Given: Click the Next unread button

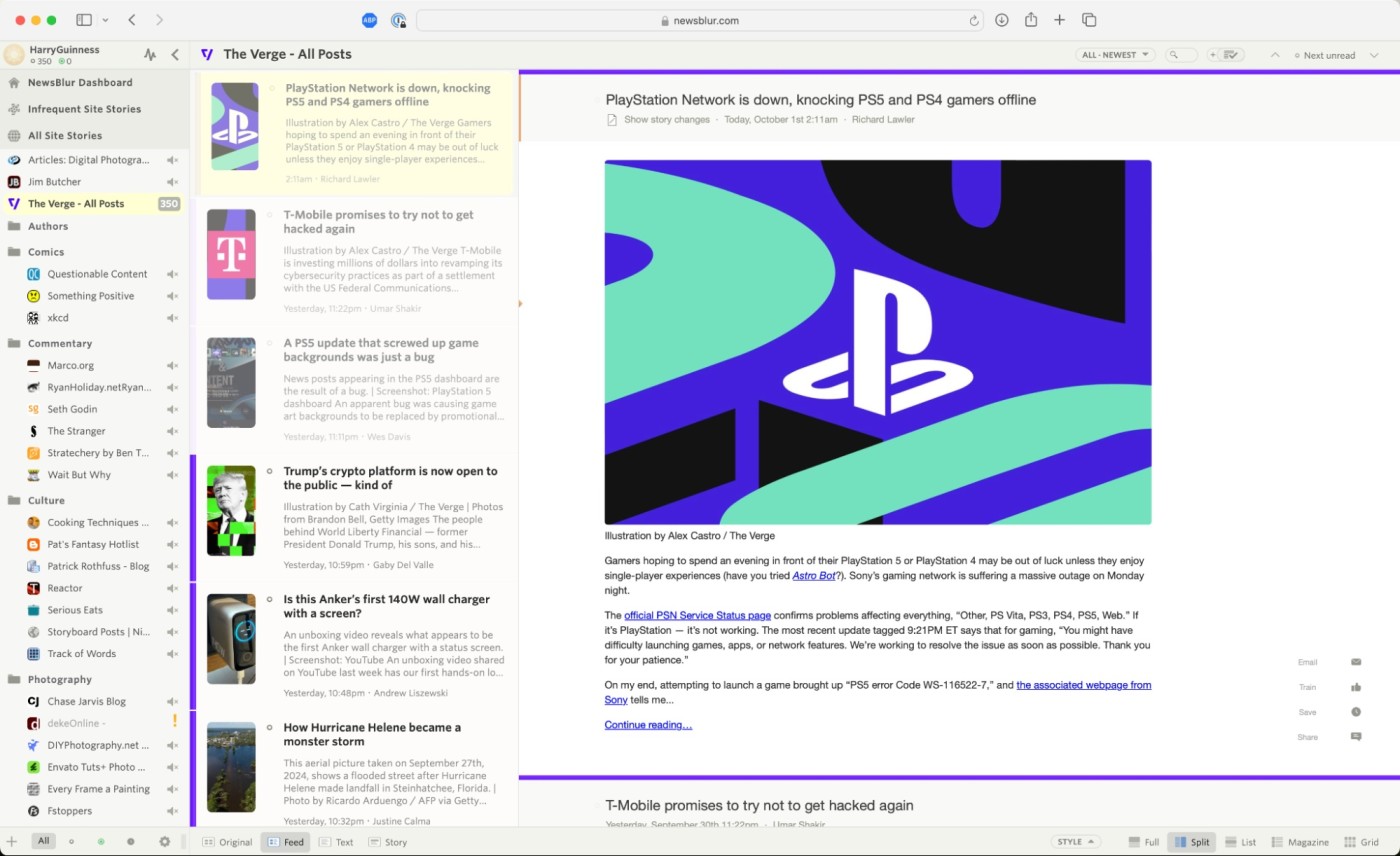Looking at the screenshot, I should point(1324,55).
